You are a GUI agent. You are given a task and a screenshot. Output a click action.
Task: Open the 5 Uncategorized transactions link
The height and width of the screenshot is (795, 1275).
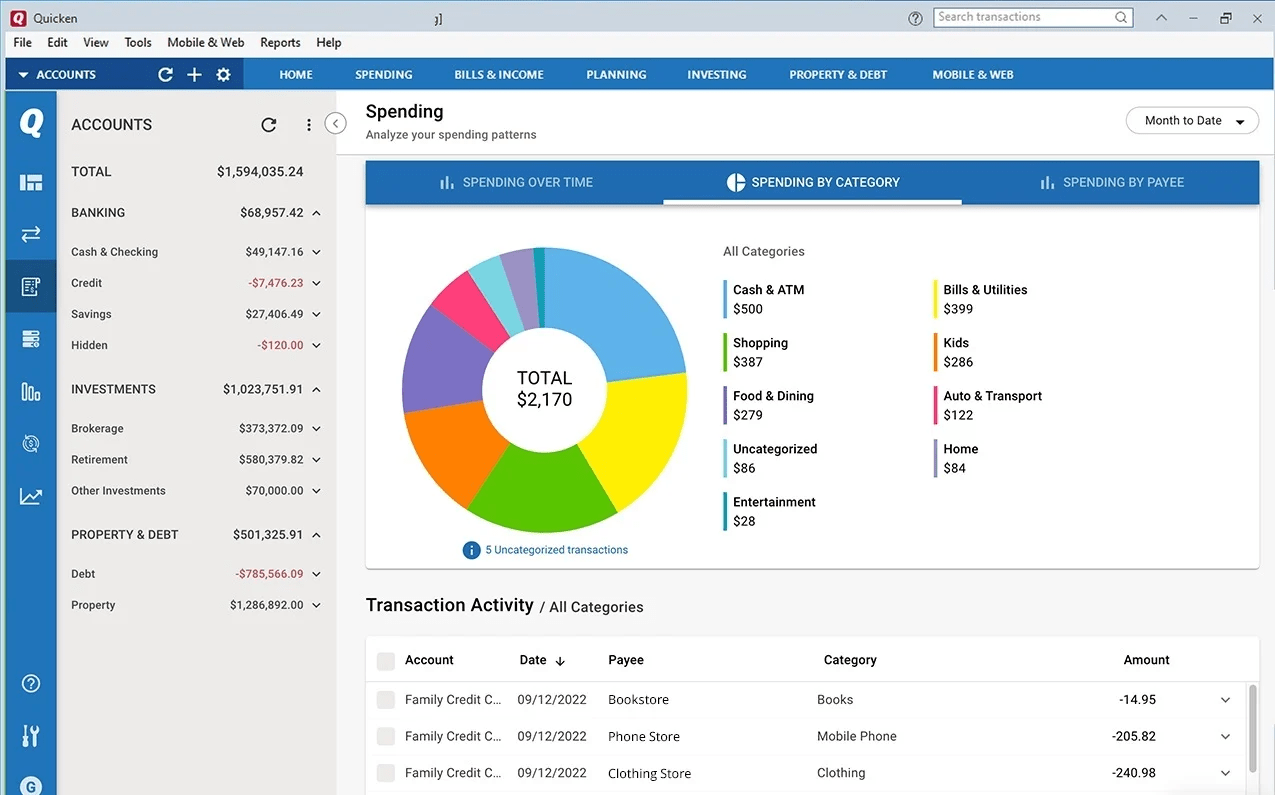coord(556,550)
